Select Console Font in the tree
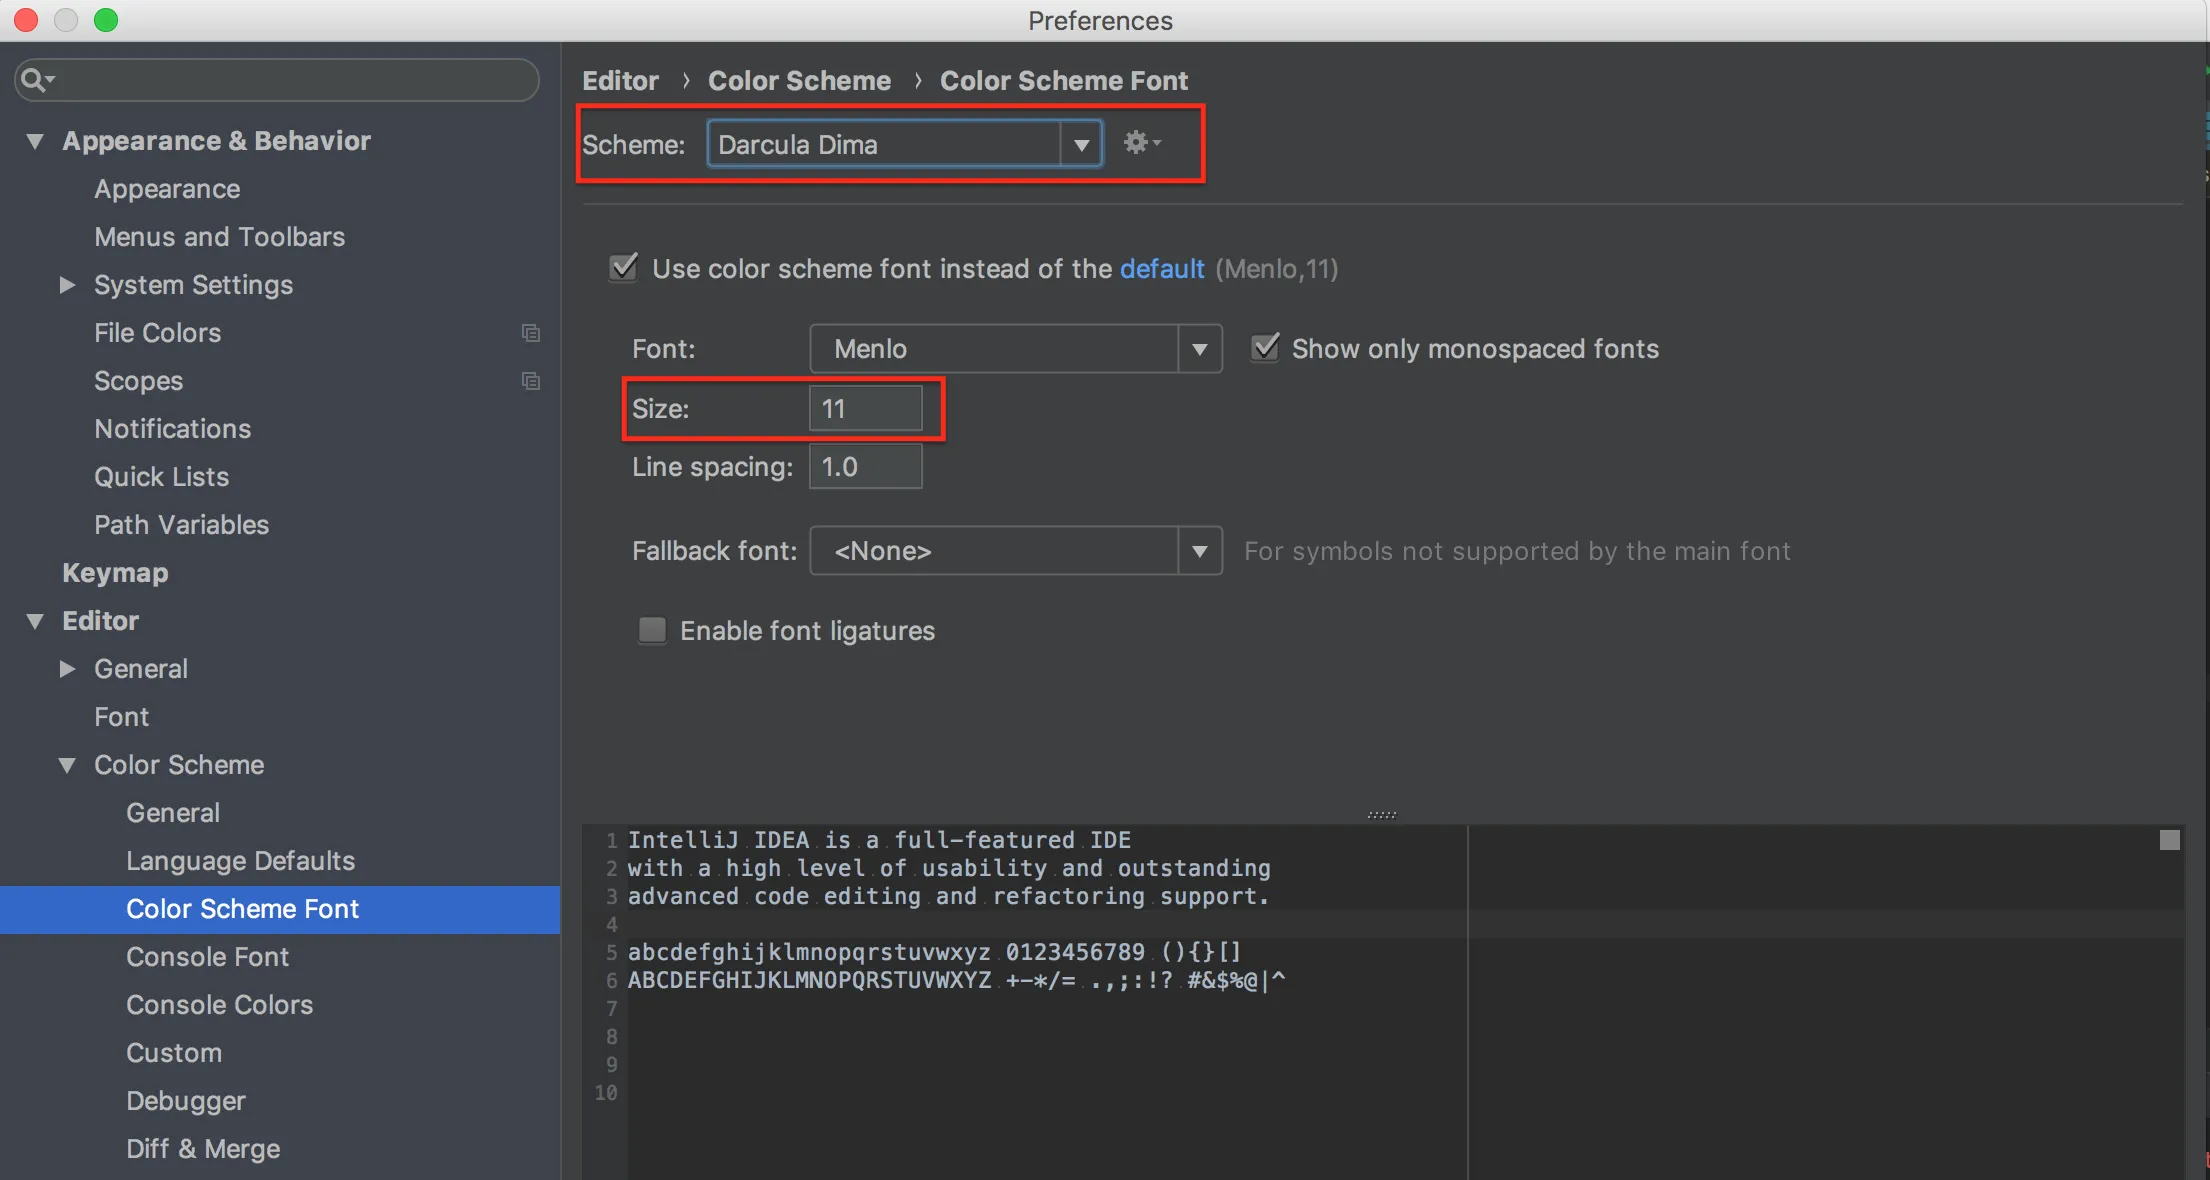 coord(207,957)
